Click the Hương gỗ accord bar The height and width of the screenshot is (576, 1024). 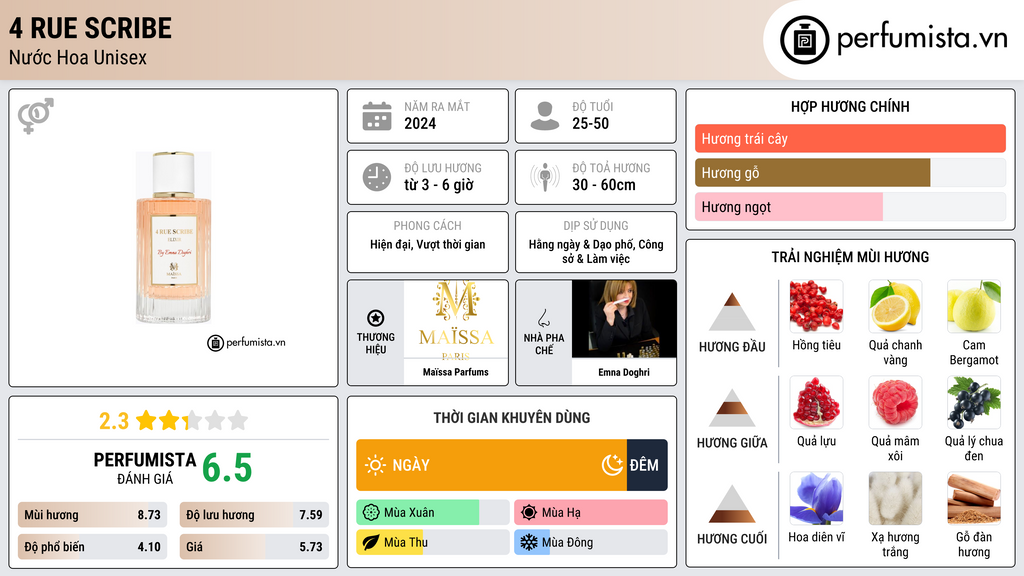[850, 172]
